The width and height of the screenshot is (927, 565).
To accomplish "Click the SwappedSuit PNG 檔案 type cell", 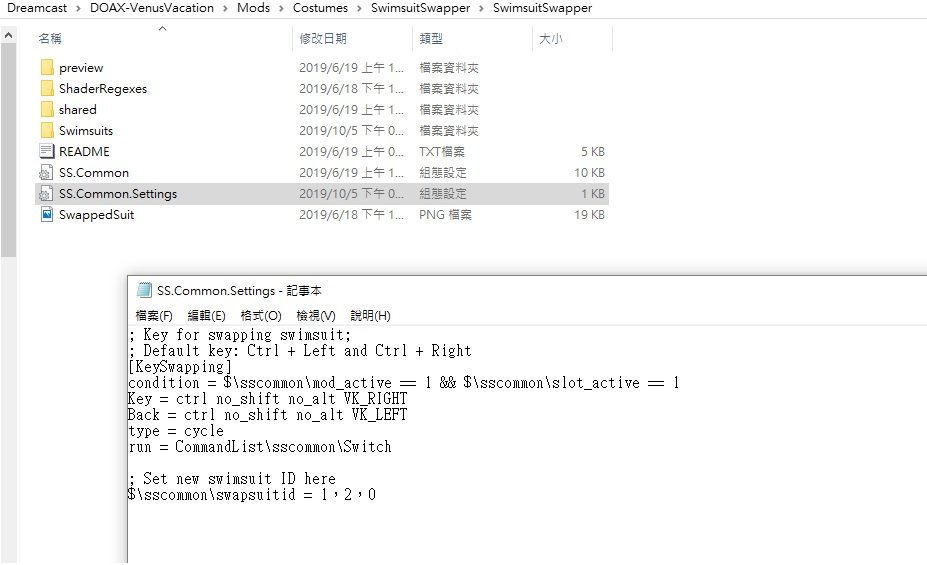I will click(x=445, y=215).
